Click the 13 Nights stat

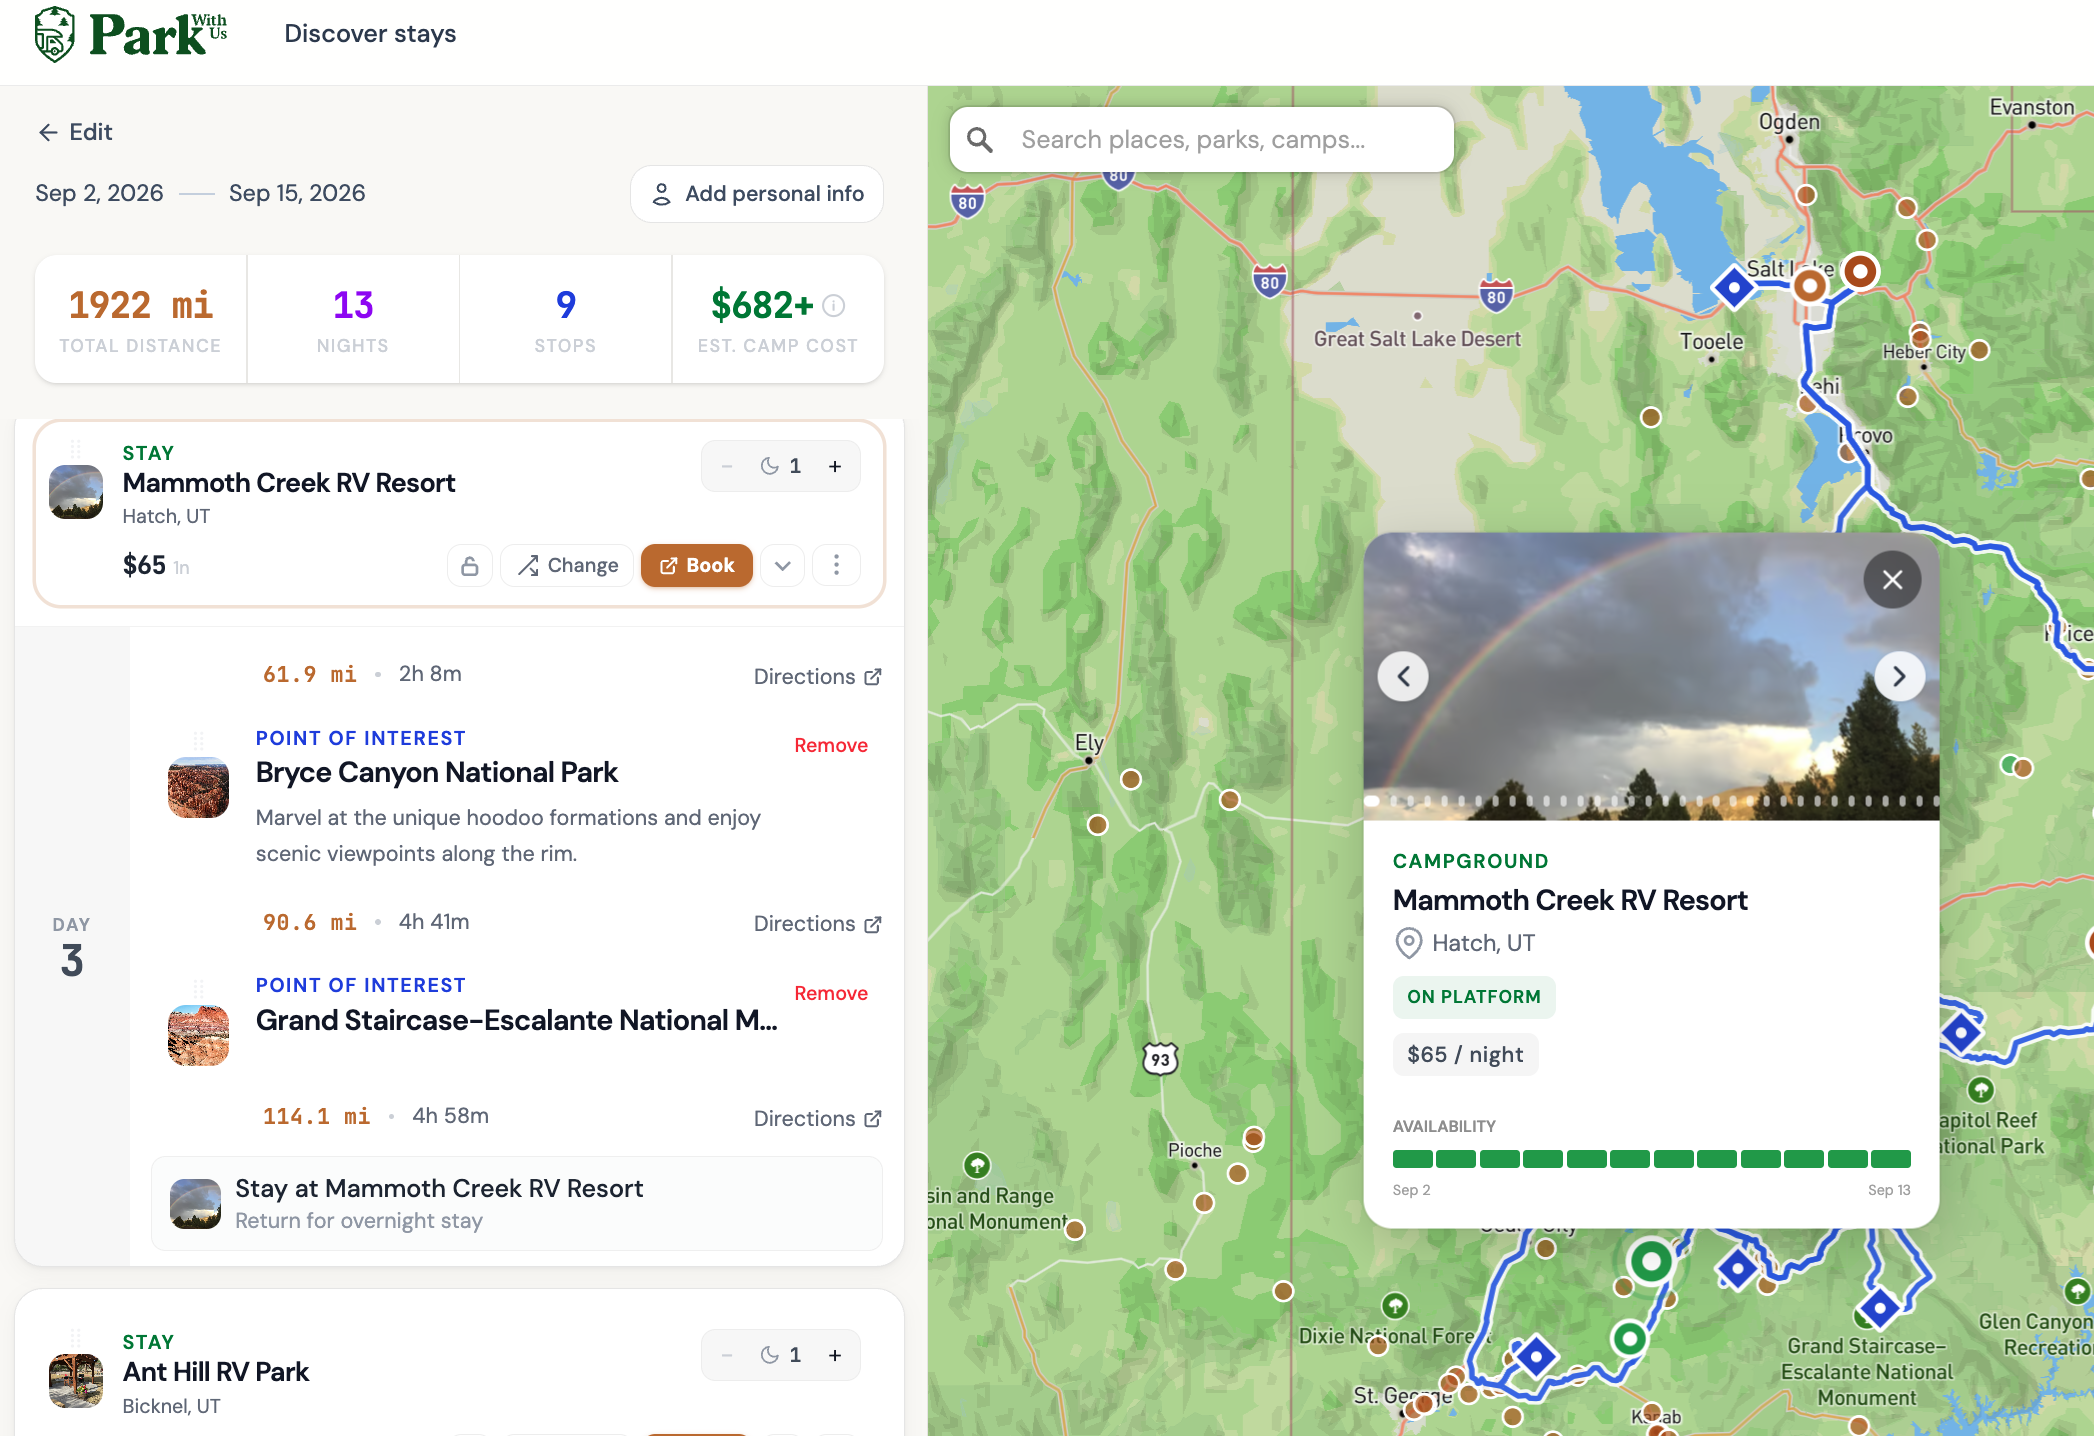point(353,319)
